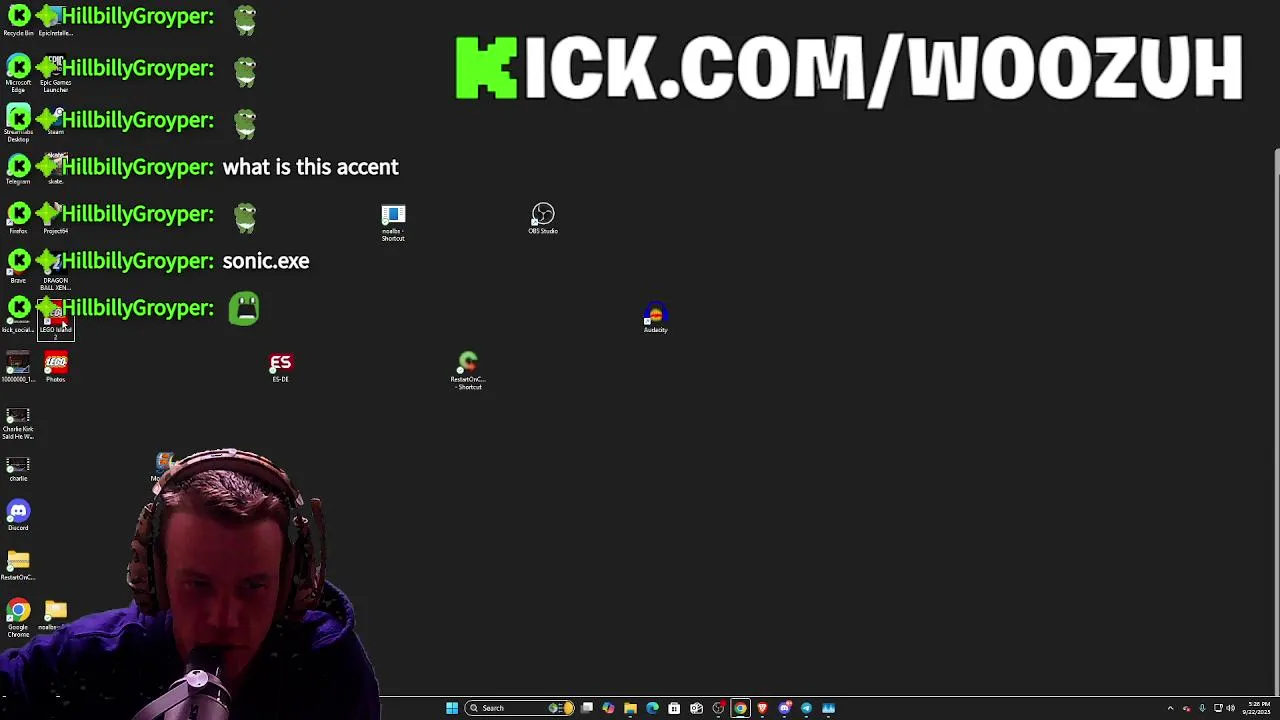Select the Charlie Kirk Said He W... video file

click(x=18, y=423)
